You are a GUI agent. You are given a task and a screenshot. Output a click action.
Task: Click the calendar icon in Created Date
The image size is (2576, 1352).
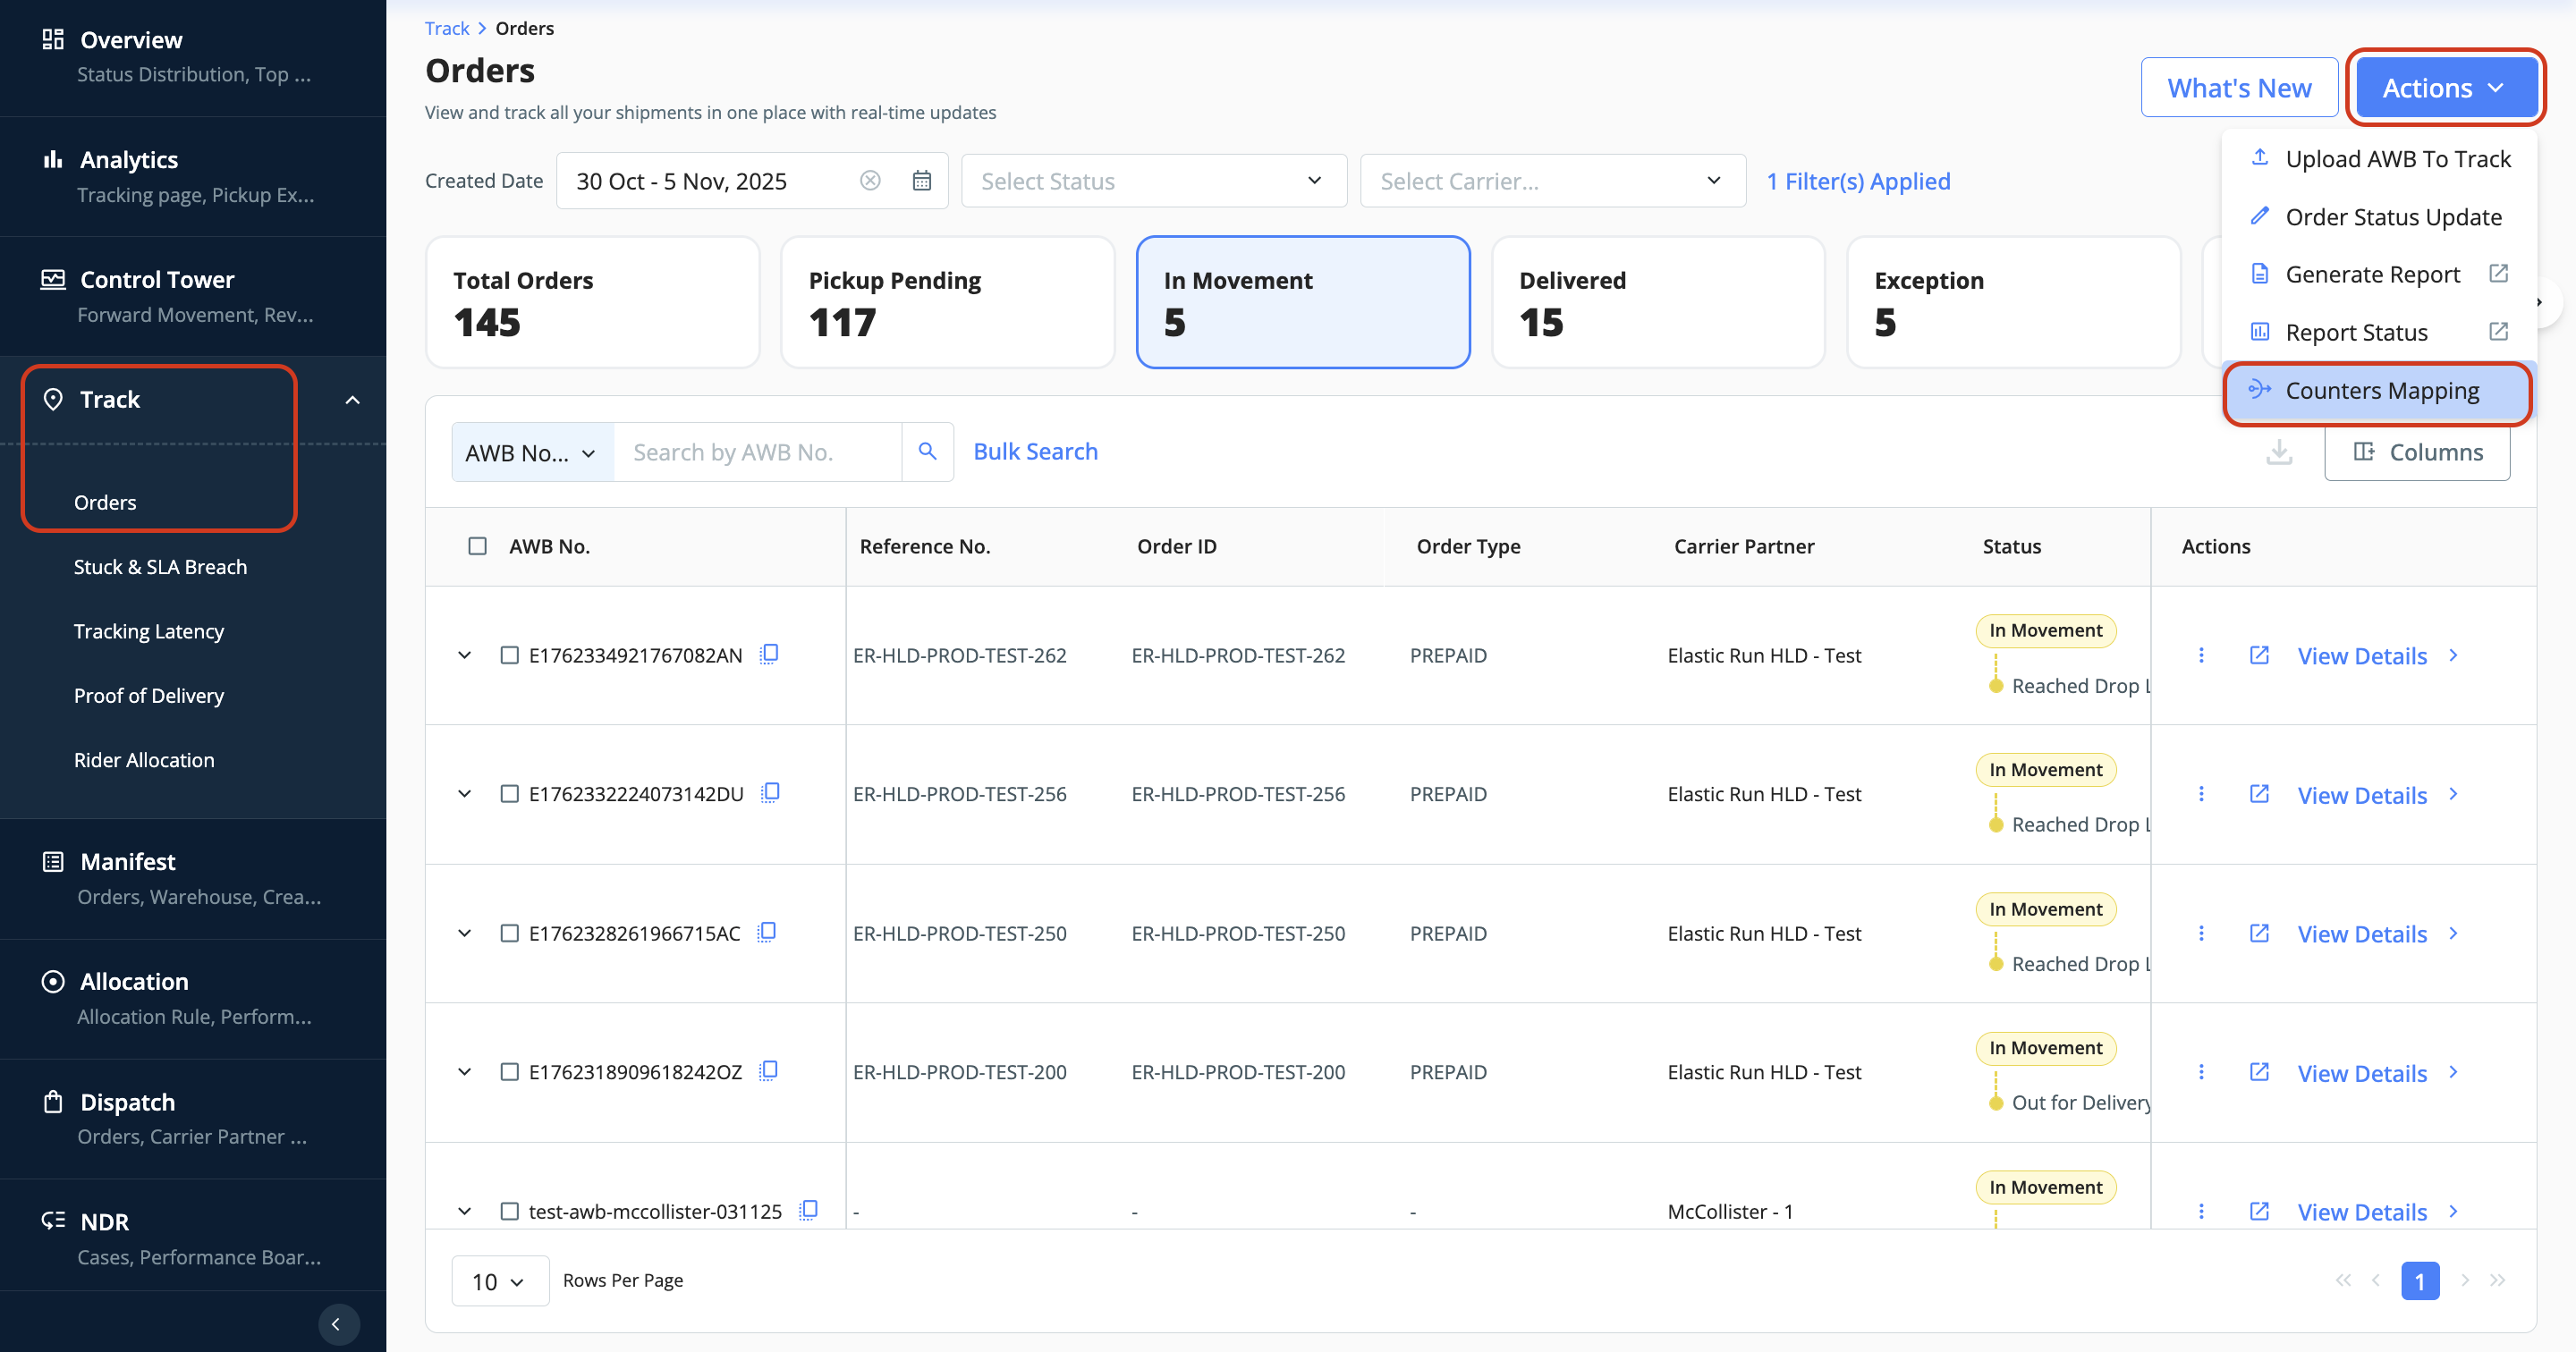pyautogui.click(x=921, y=181)
